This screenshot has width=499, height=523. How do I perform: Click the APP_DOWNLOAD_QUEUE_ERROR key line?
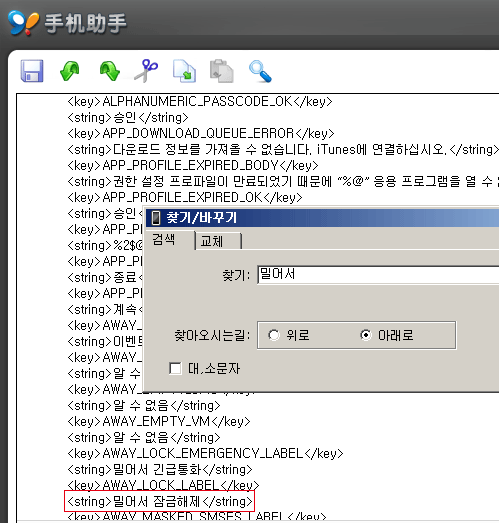(200, 133)
